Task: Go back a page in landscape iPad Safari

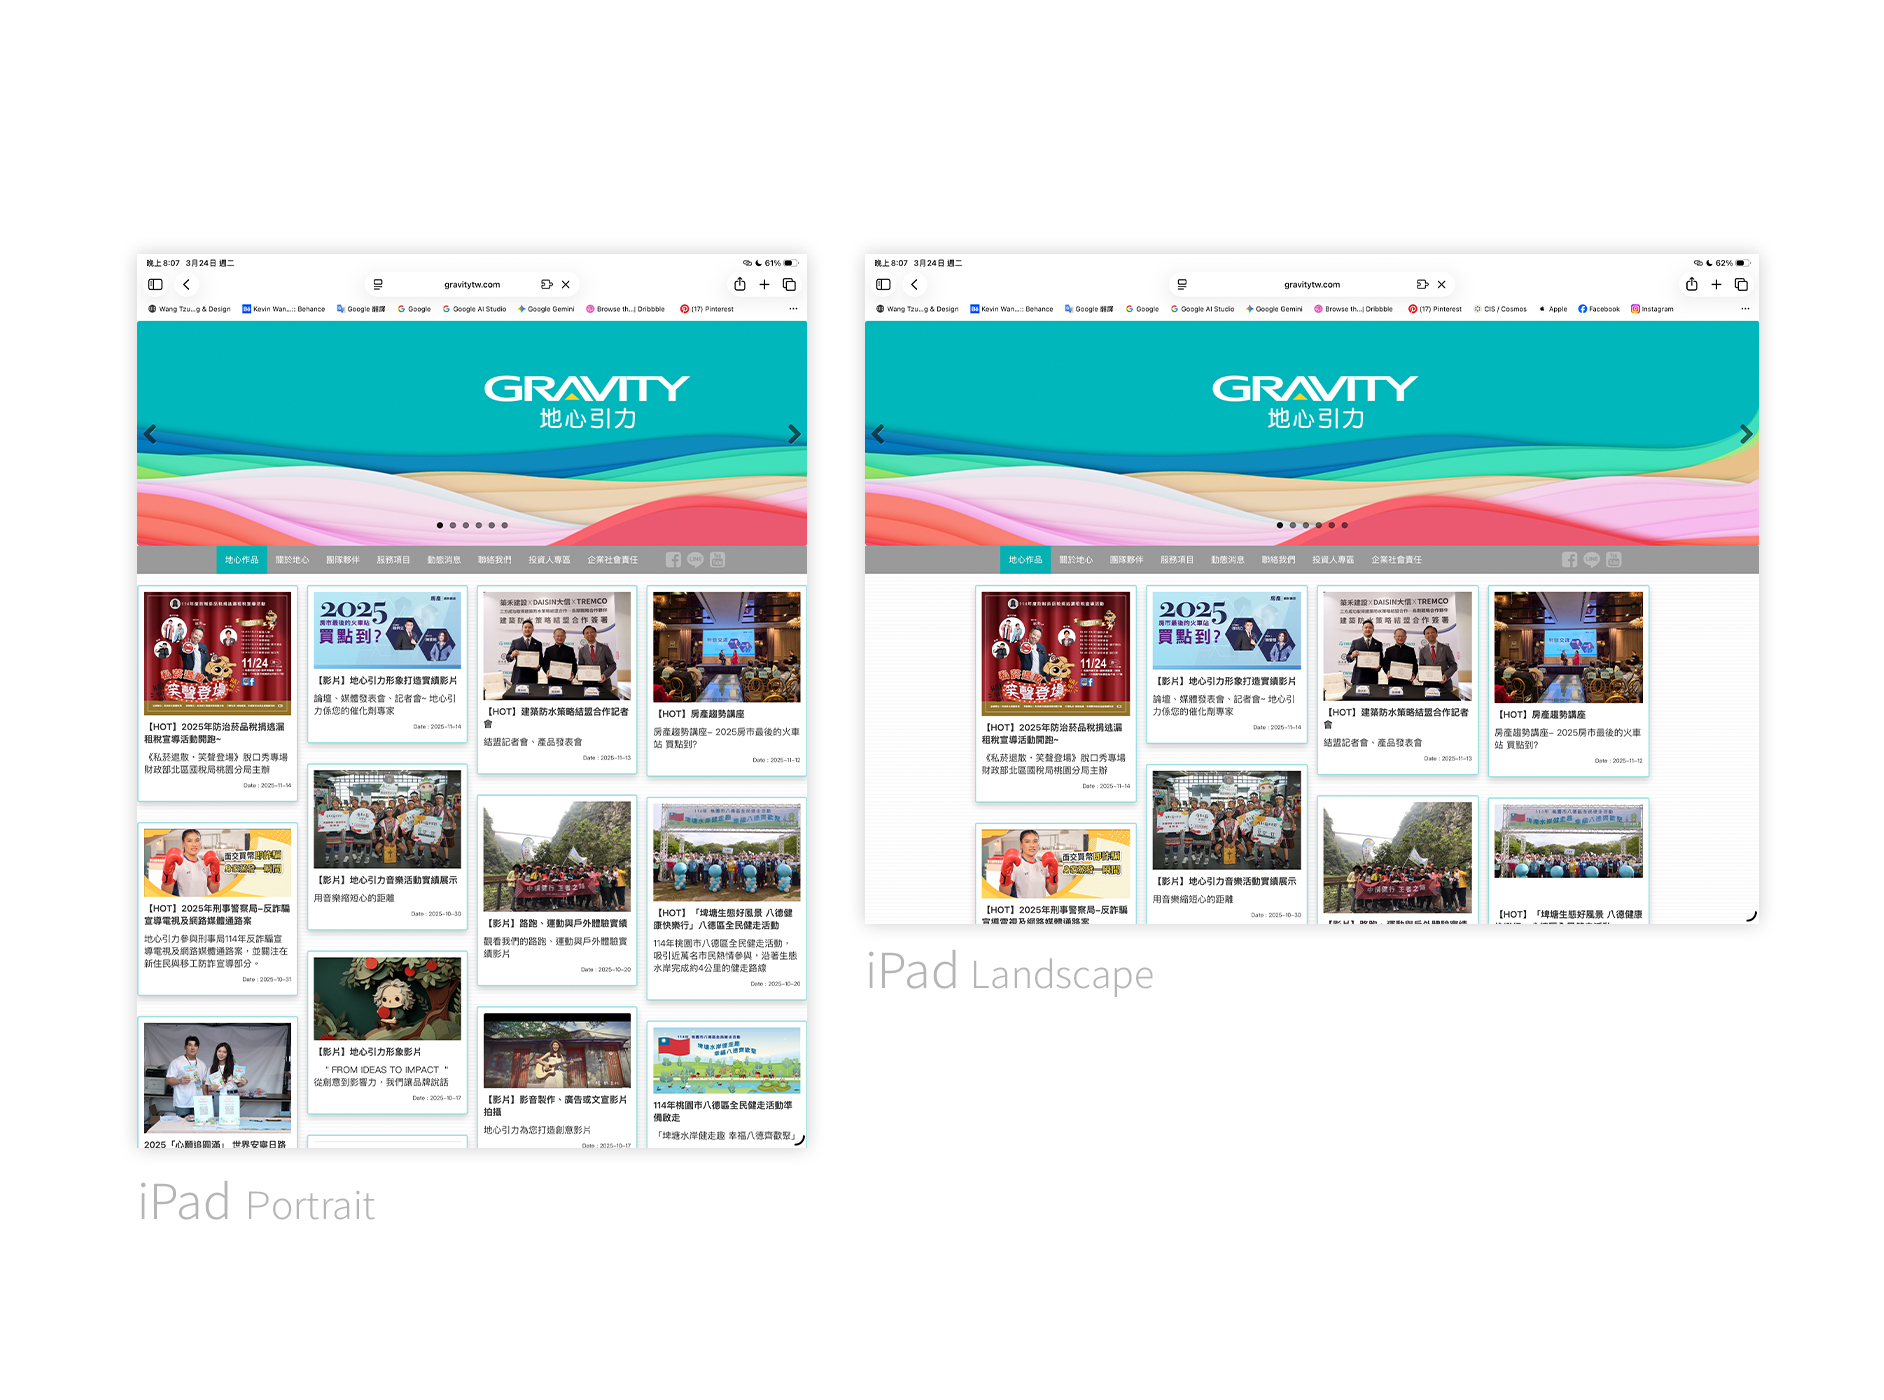Action: click(x=914, y=285)
